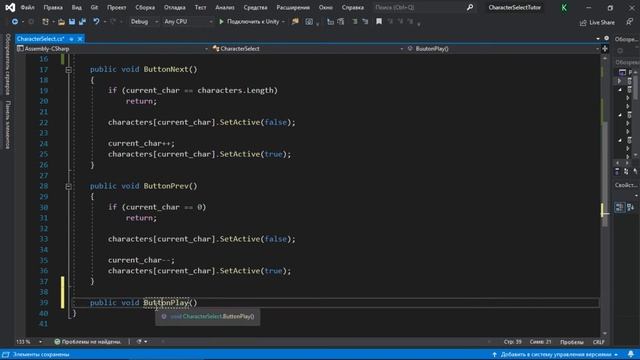Viewport: 640px width, 360px height.
Task: Click the no problems found checkmark icon
Action: coord(57,342)
